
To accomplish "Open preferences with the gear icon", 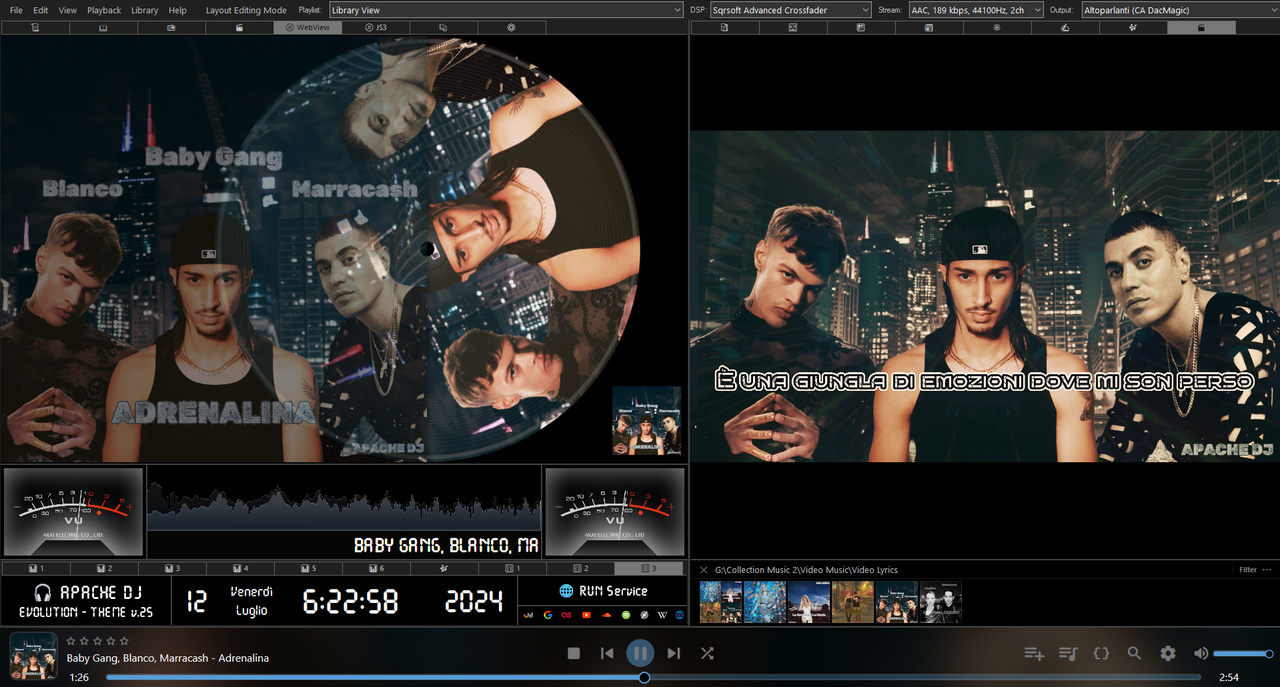I will (1168, 653).
